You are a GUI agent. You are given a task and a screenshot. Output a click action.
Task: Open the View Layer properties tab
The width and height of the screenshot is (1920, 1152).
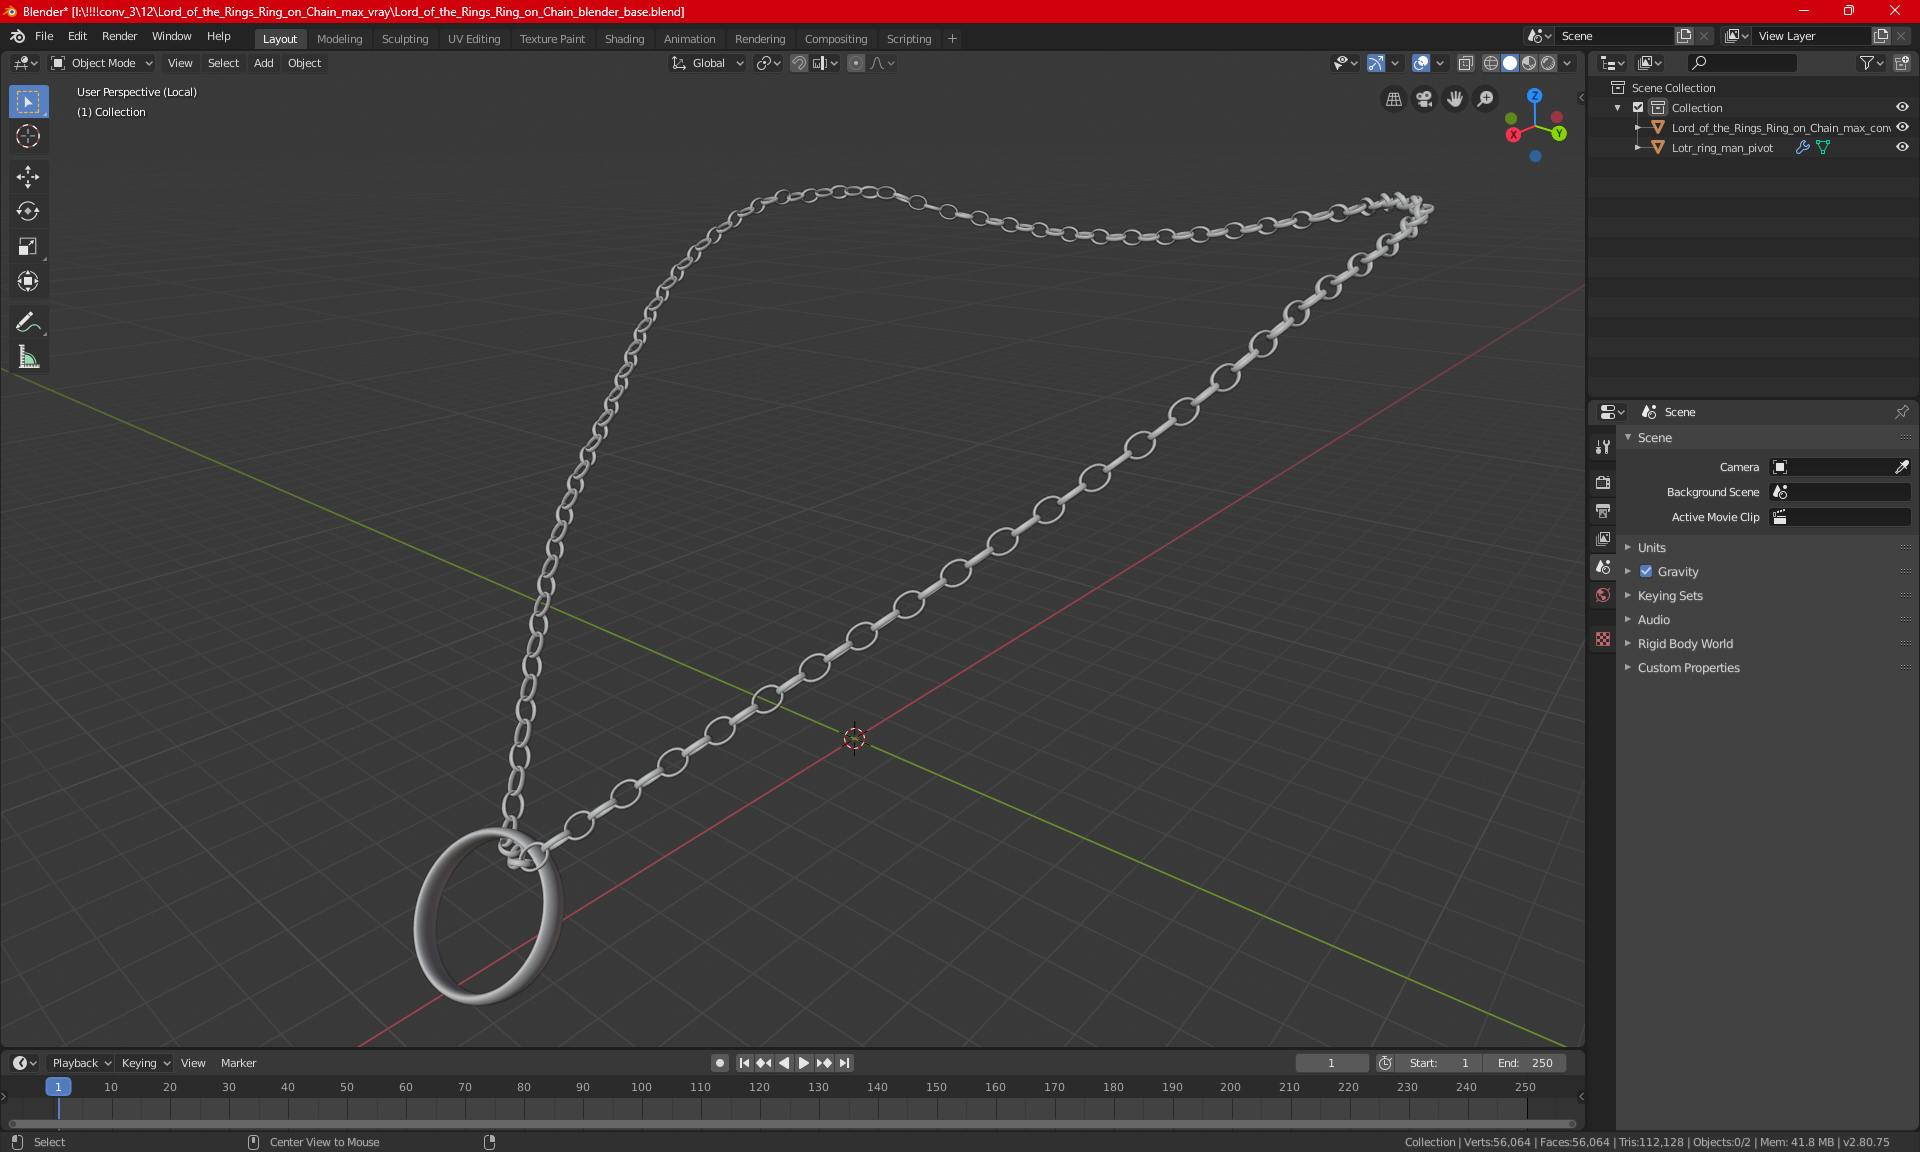click(x=1603, y=539)
